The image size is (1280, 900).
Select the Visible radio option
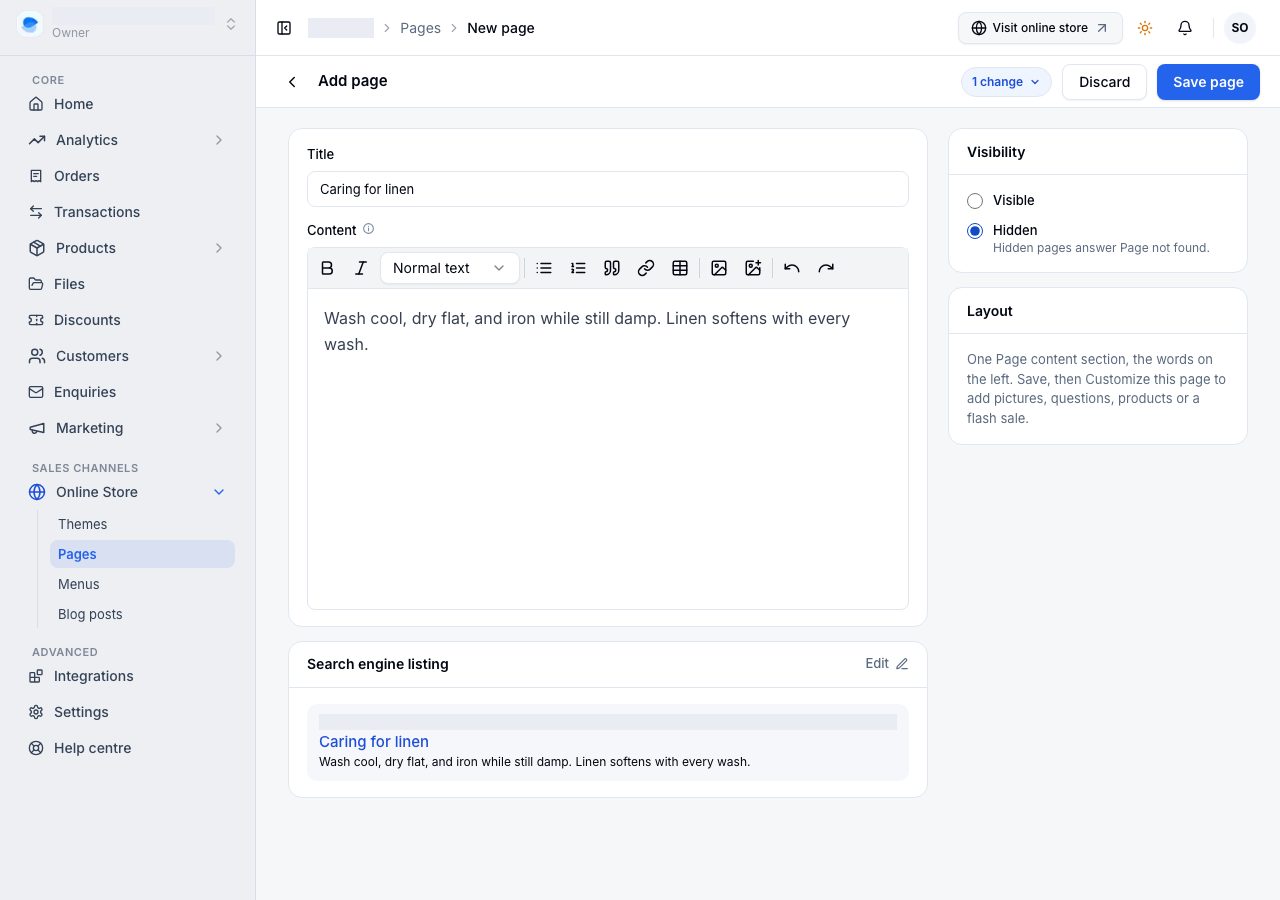tap(975, 201)
